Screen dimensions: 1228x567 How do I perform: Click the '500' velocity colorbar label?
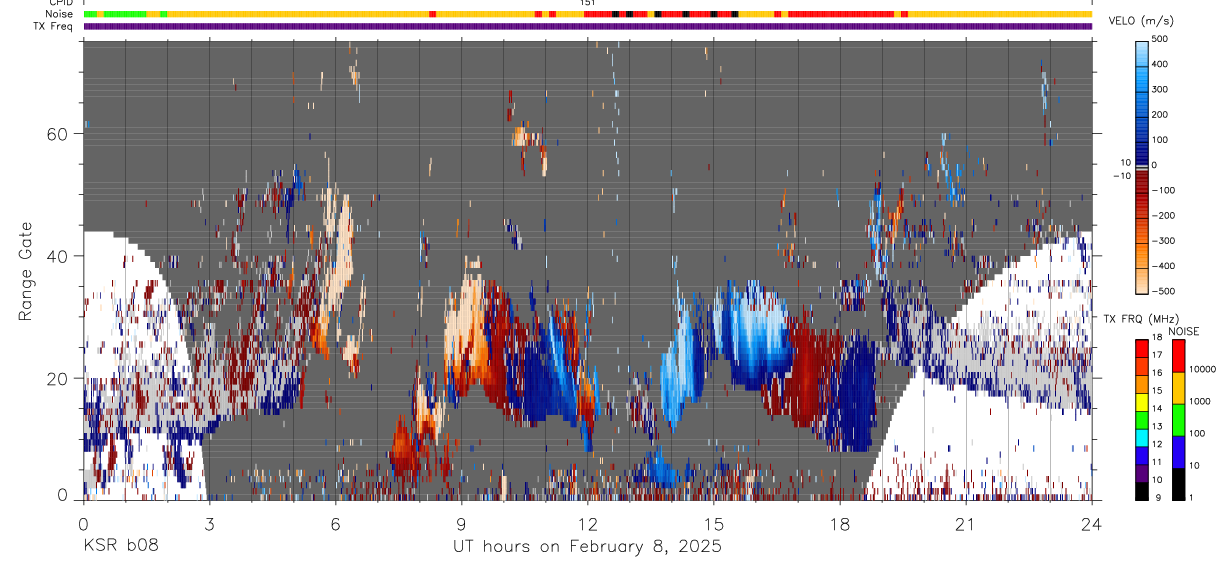tap(1160, 39)
